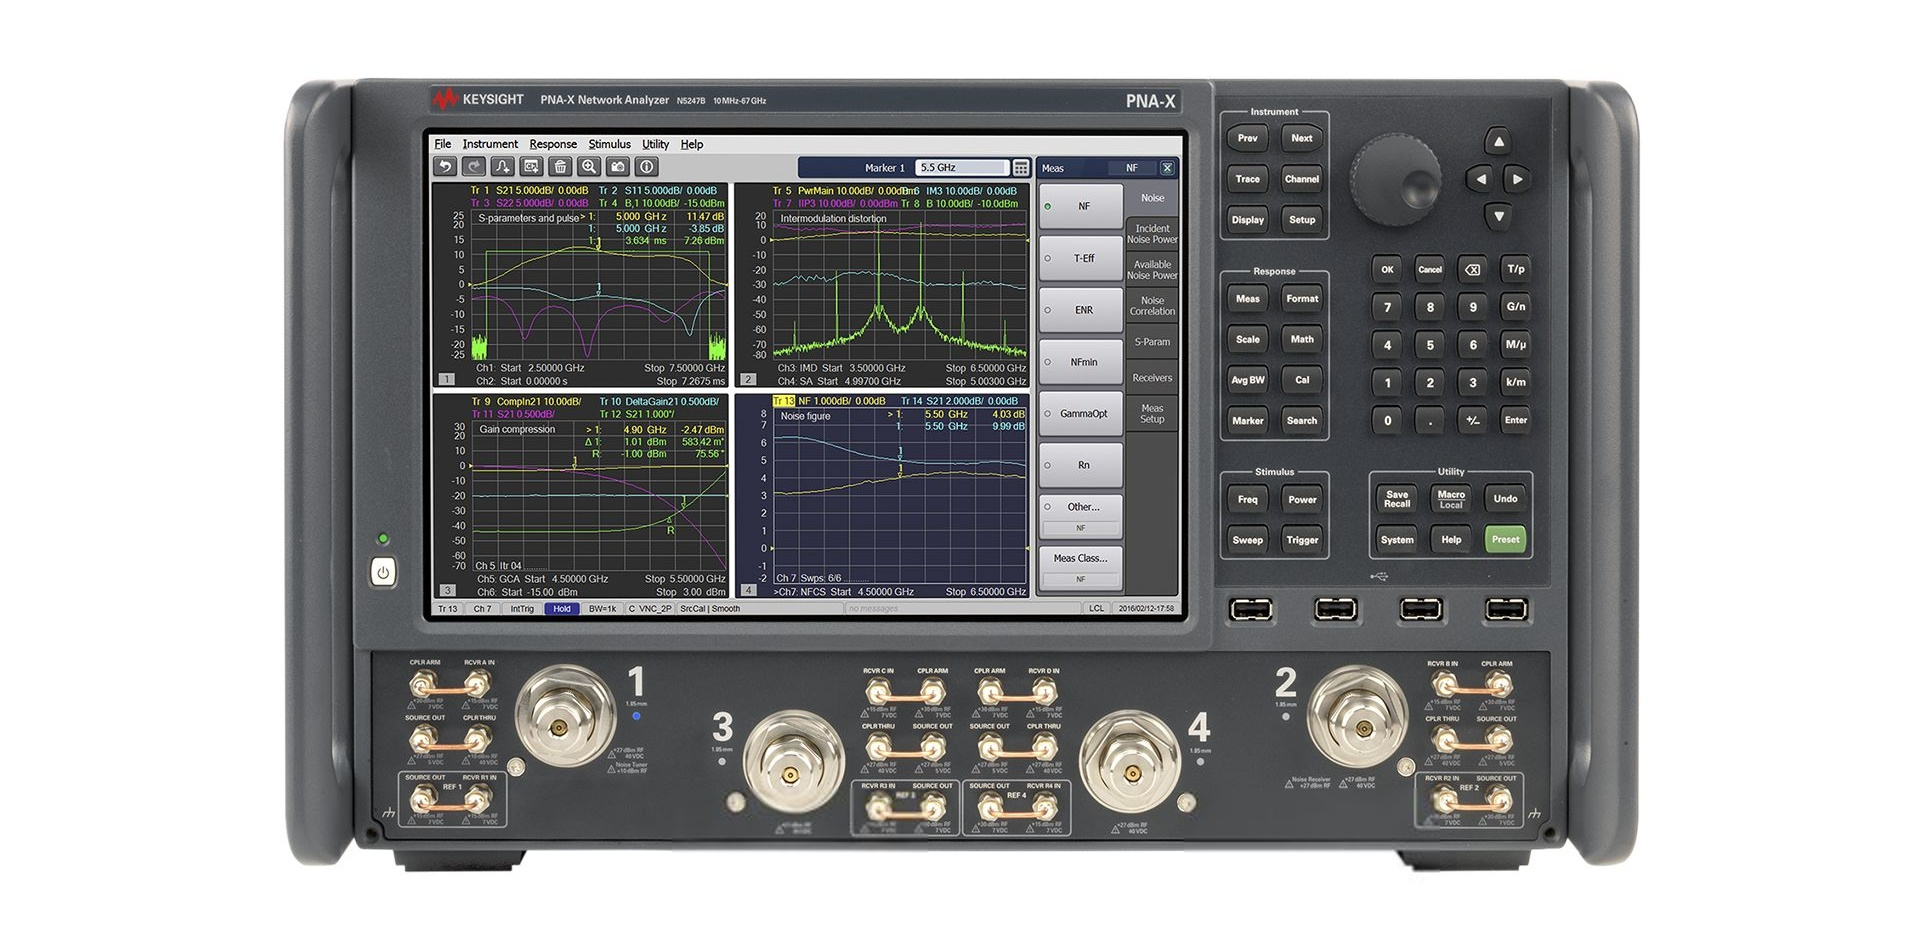The image size is (1920, 940).
Task: Click the redo arrow icon in the on-screen toolbar
Action: (474, 167)
